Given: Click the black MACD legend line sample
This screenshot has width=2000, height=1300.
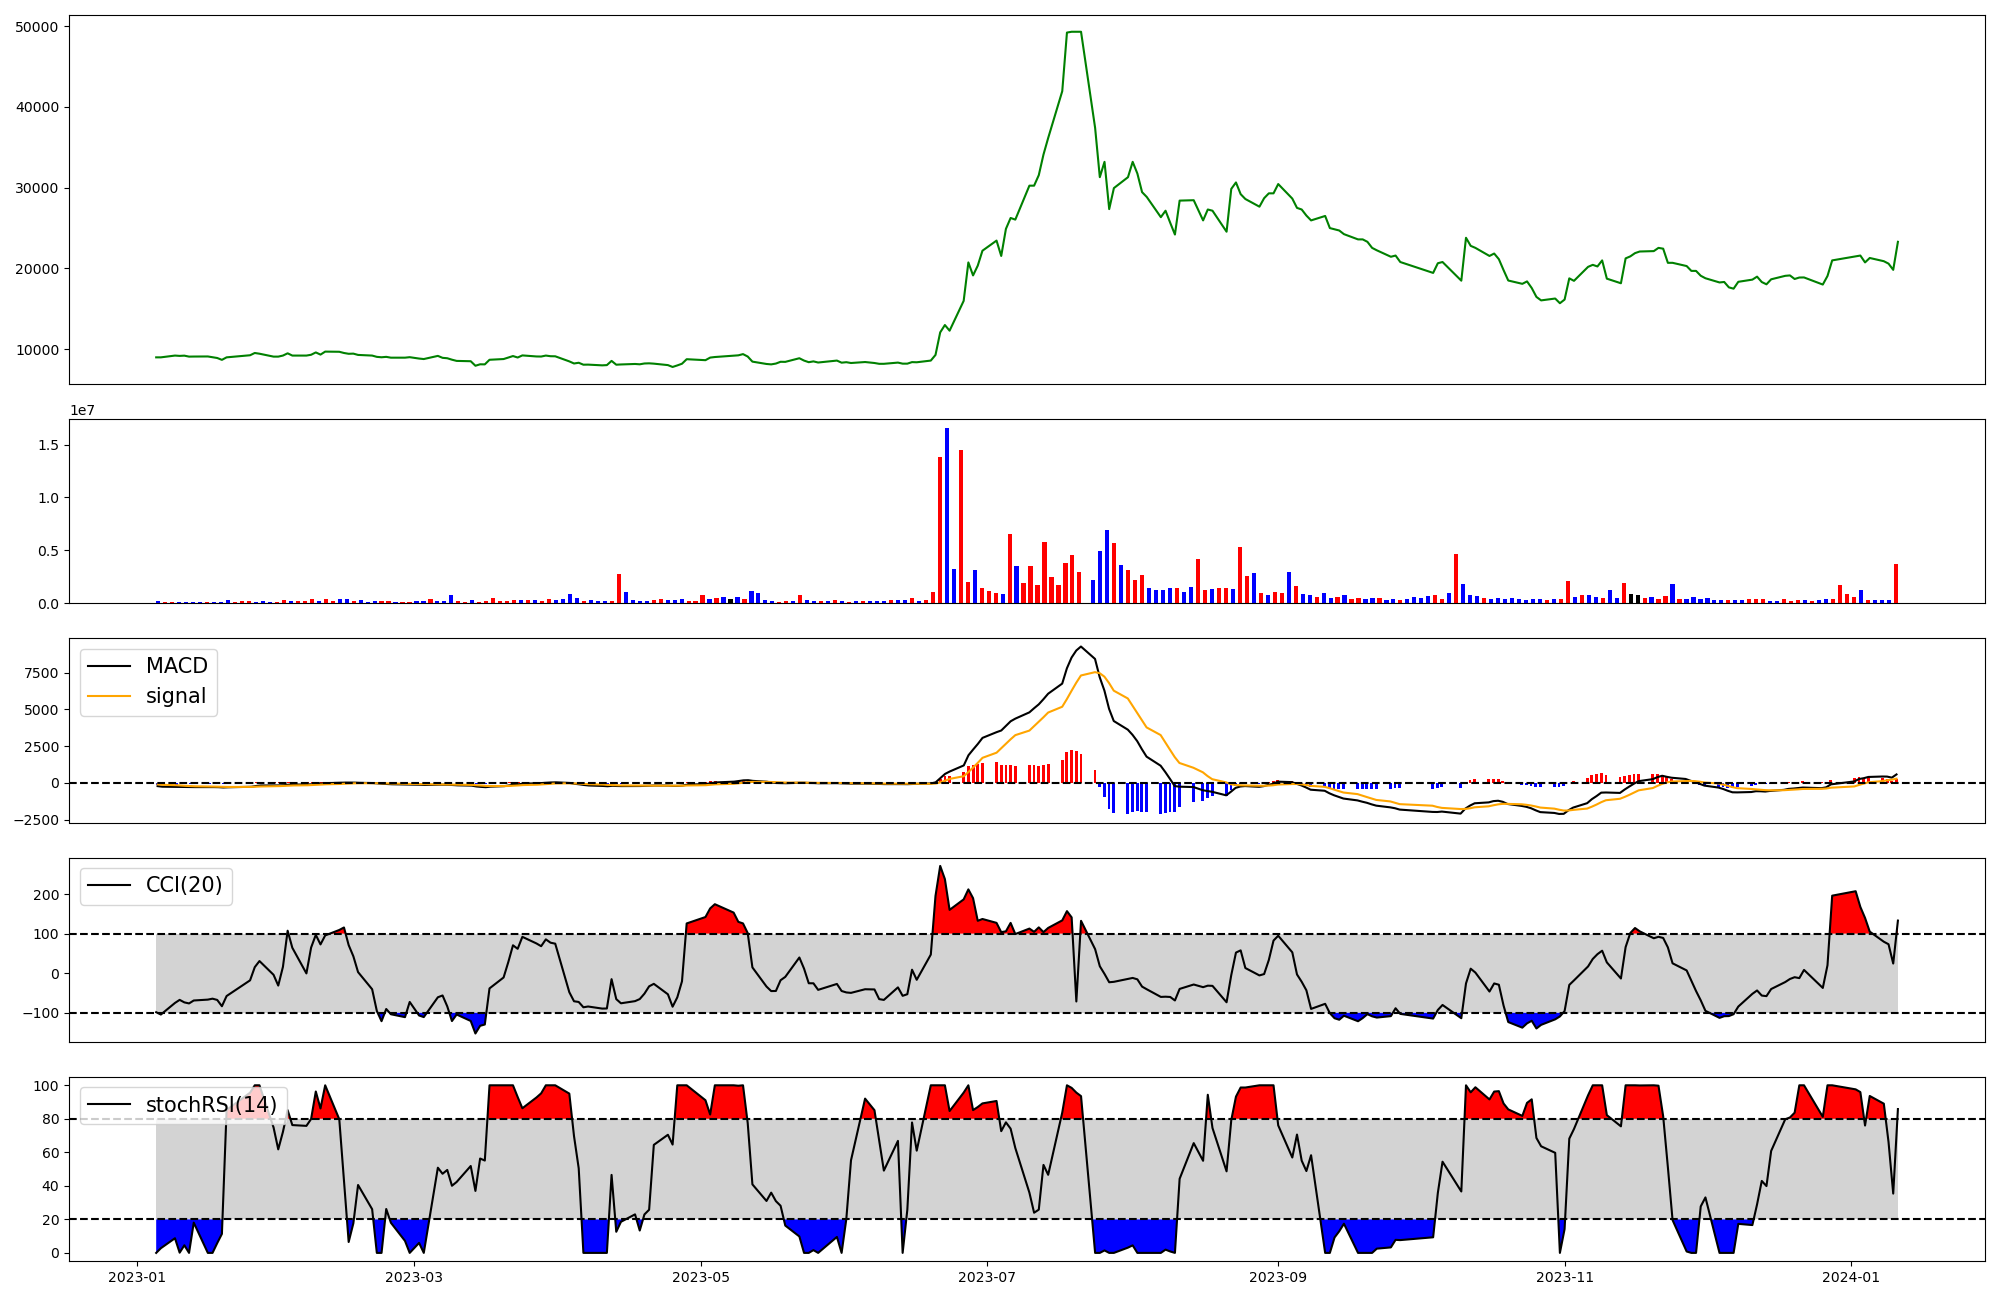Looking at the screenshot, I should point(109,666).
